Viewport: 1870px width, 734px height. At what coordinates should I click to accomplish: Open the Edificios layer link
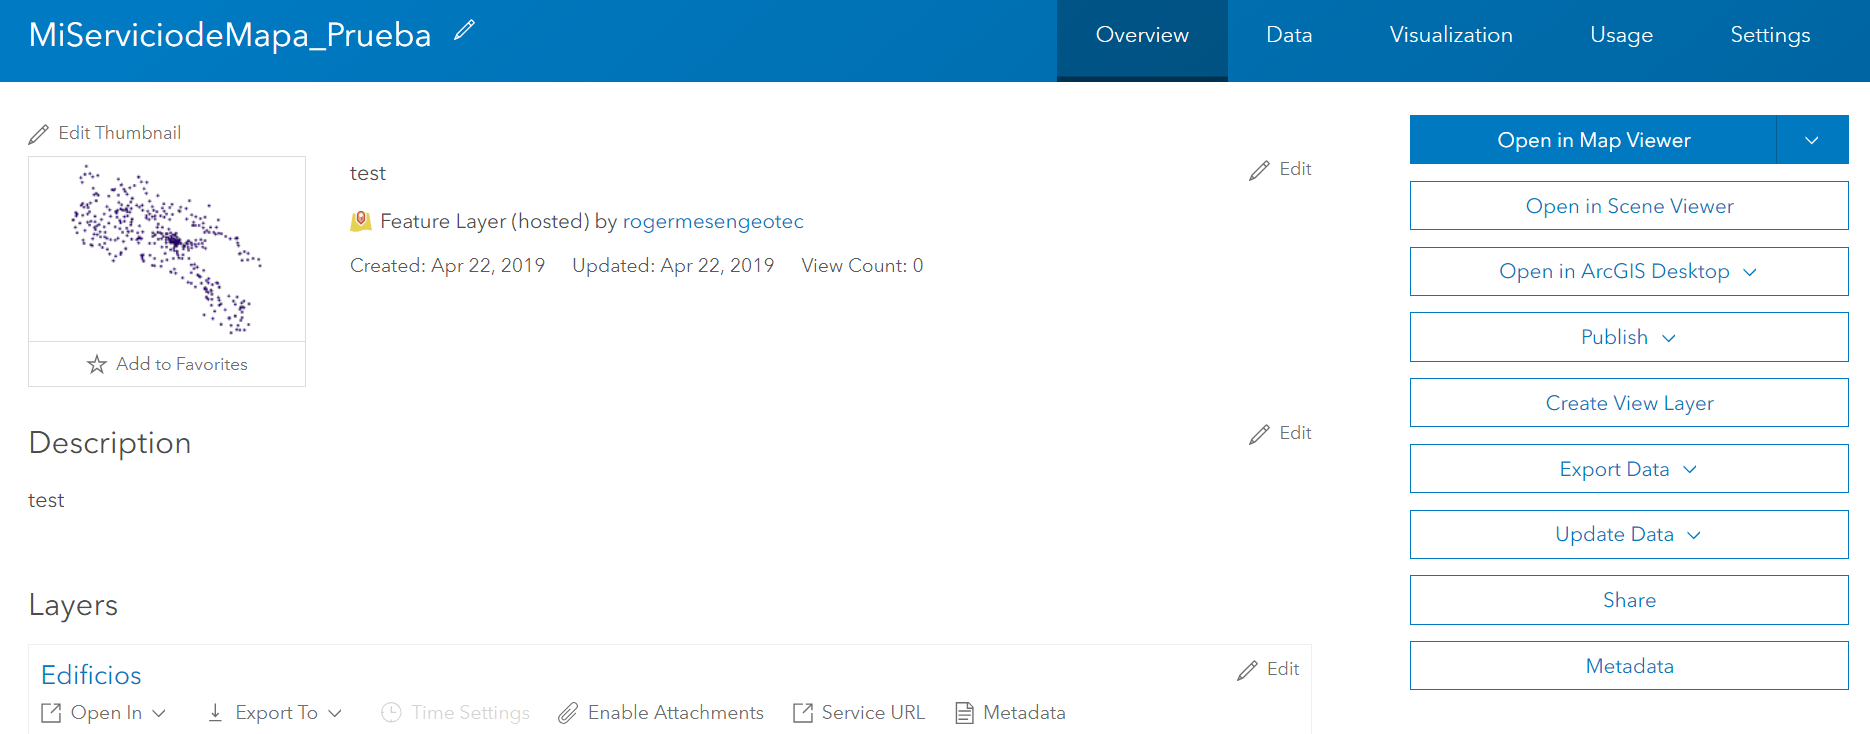point(91,675)
